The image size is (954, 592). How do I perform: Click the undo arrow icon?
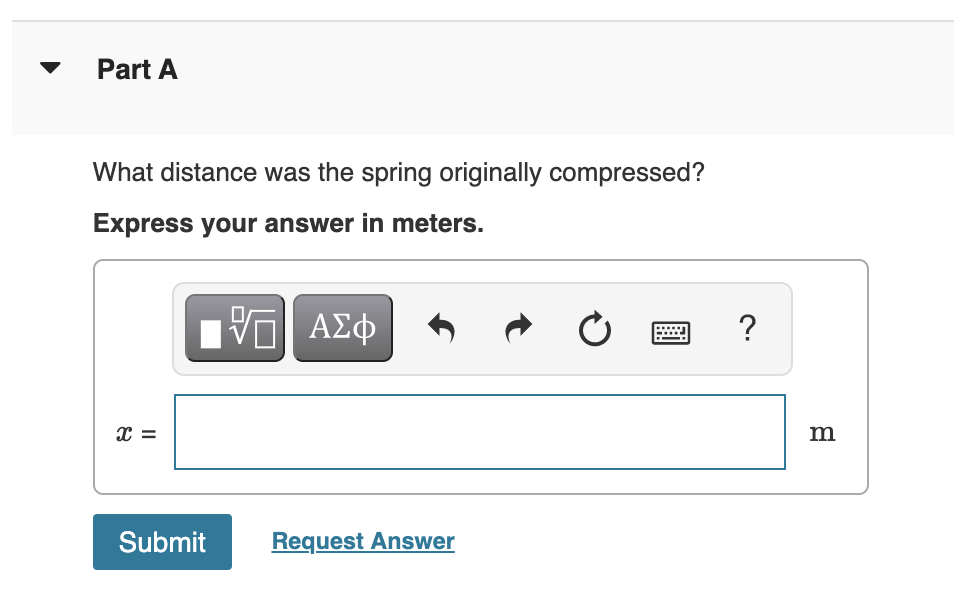click(x=442, y=328)
